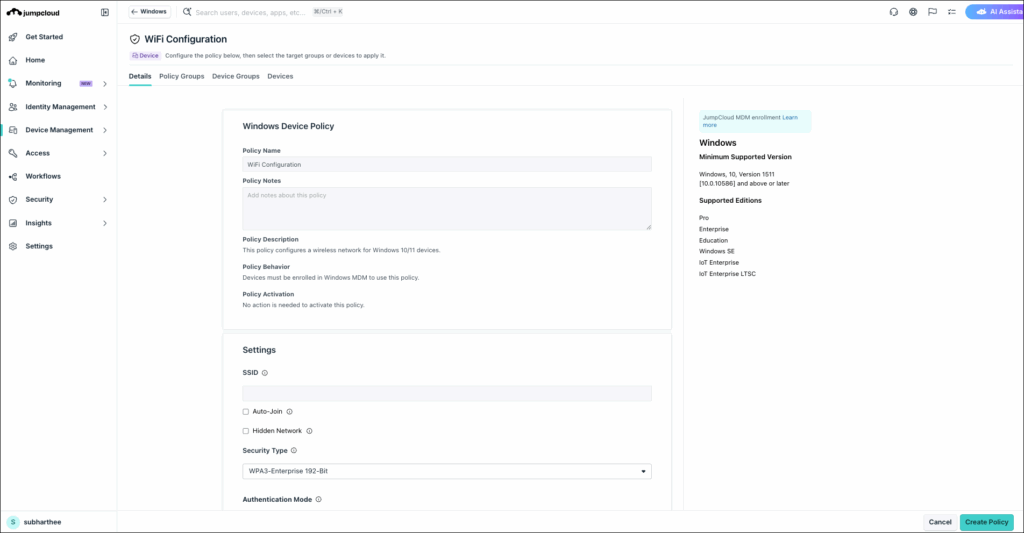Click the Settings gear icon
Image resolution: width=1024 pixels, height=533 pixels.
[x=13, y=246]
